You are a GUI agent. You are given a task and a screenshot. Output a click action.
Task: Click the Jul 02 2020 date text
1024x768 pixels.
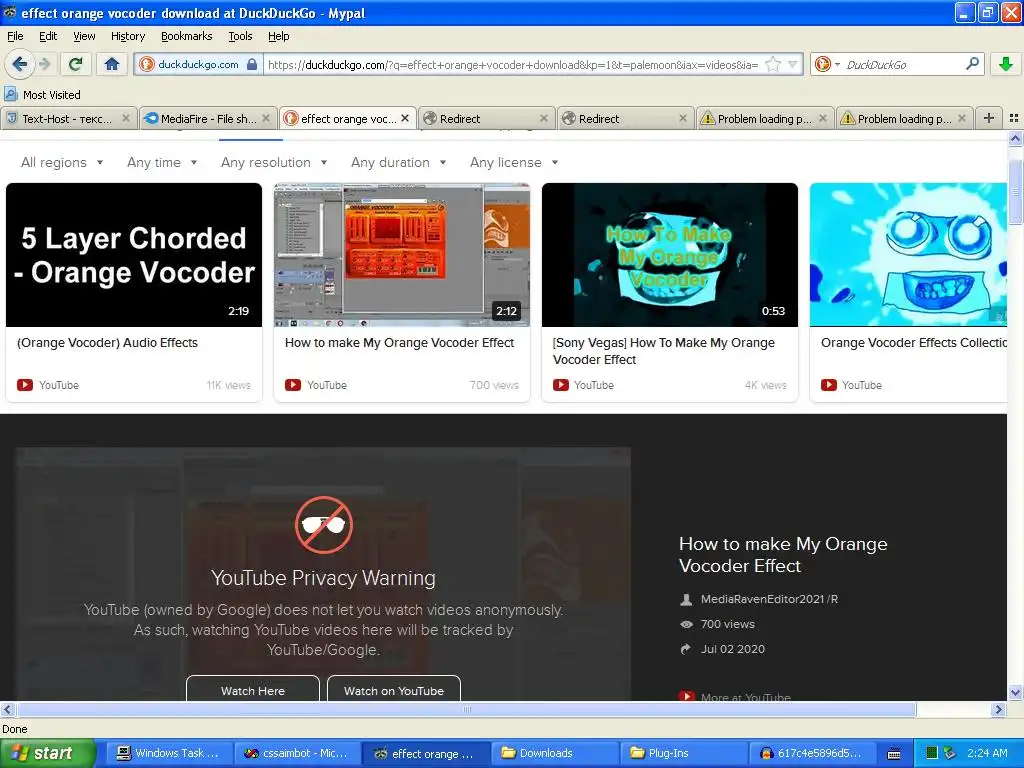[732, 648]
